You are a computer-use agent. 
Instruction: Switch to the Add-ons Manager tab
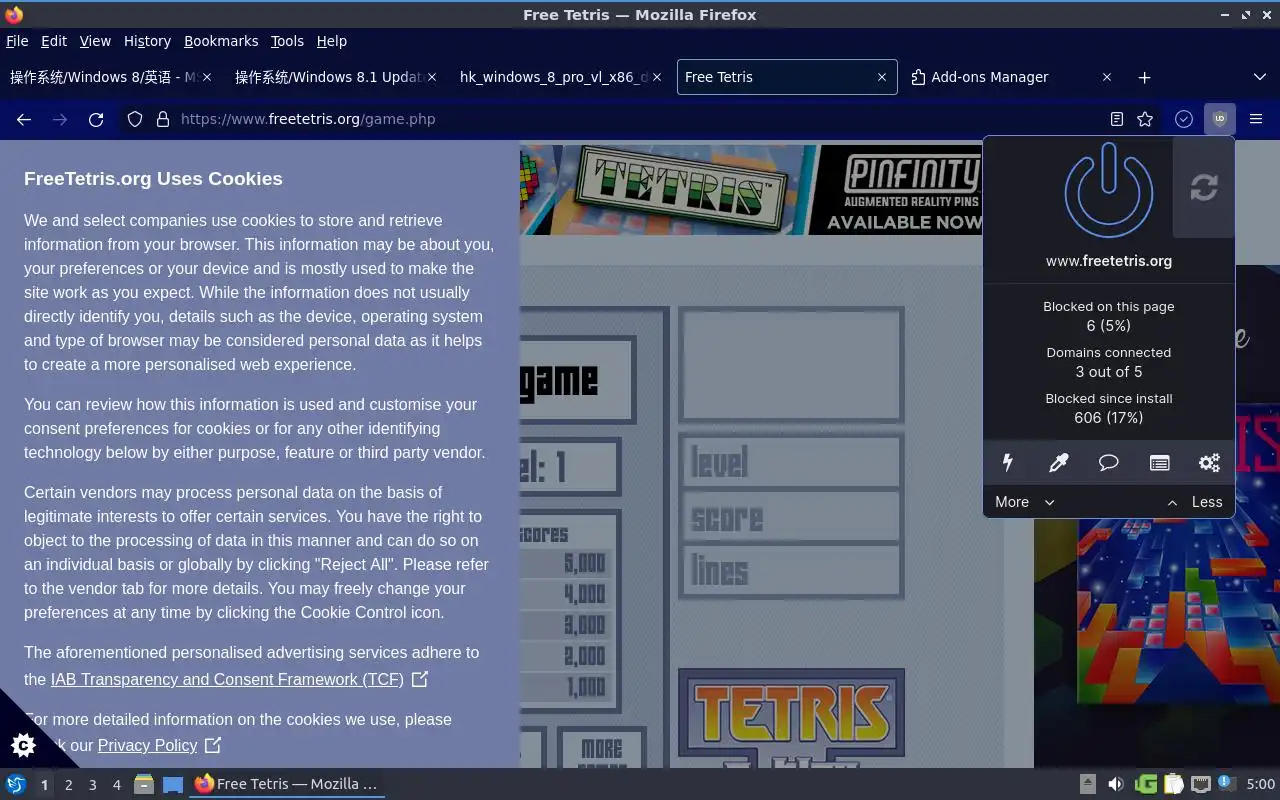point(1013,77)
